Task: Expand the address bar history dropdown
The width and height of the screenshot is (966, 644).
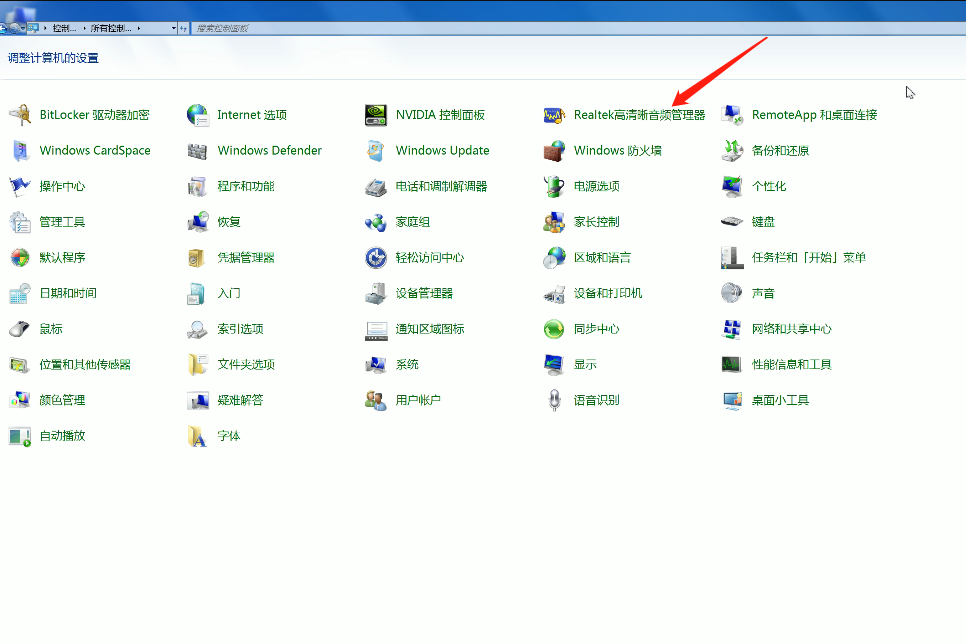Action: (174, 28)
